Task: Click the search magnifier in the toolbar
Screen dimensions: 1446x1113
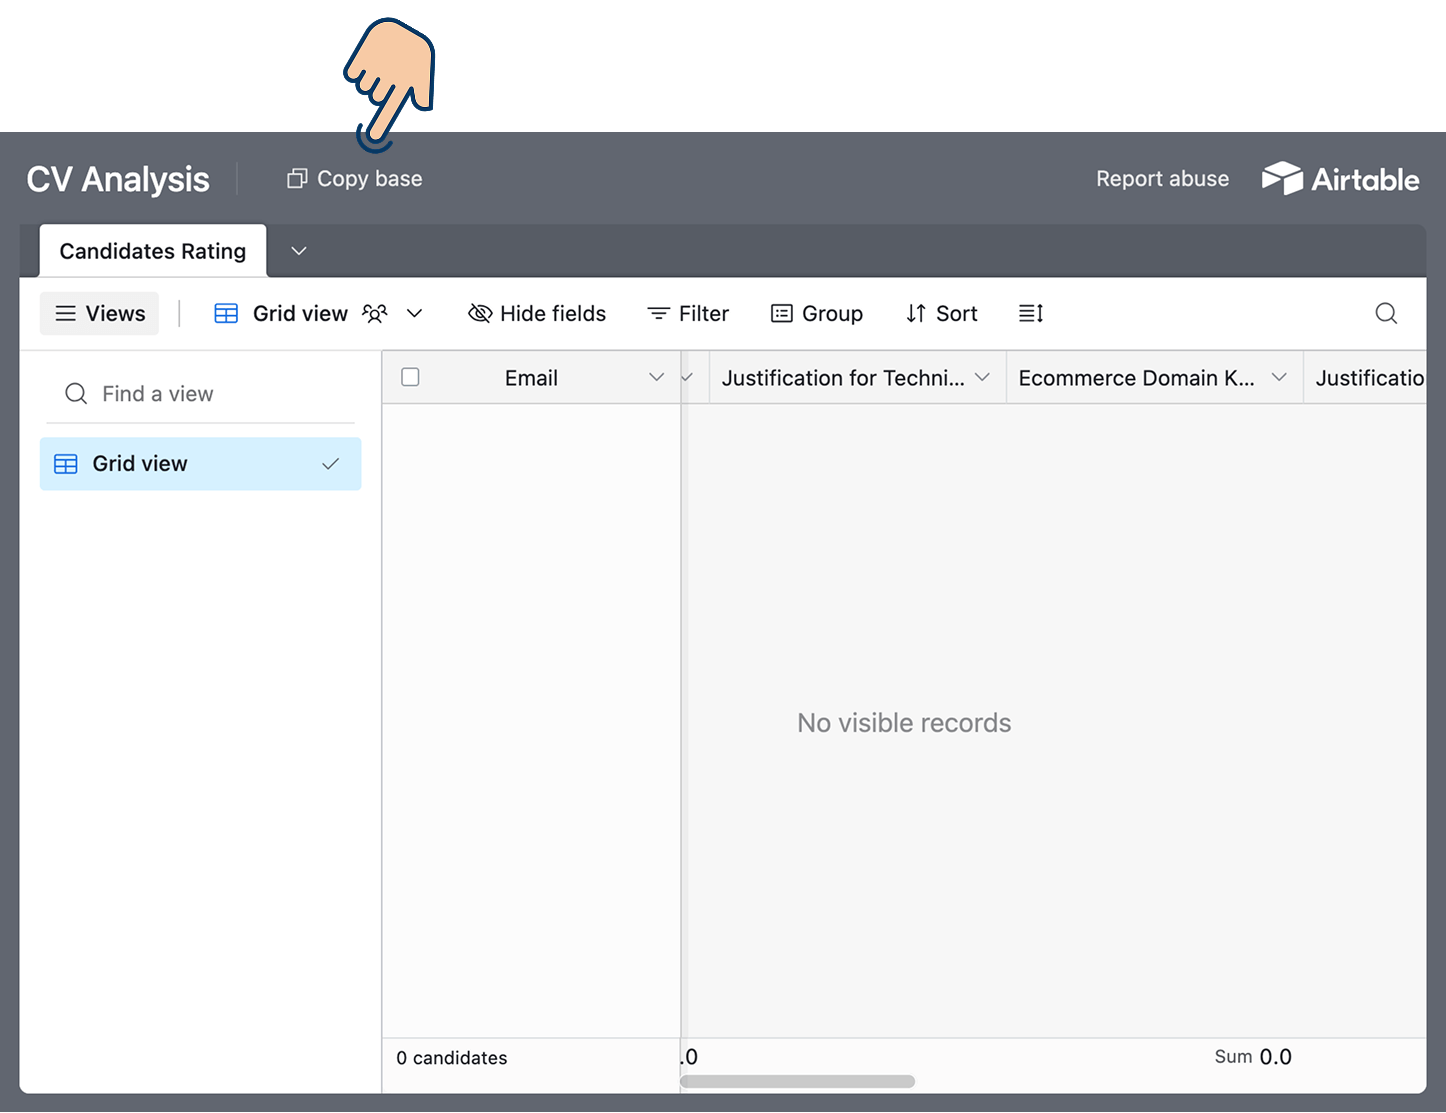Action: click(x=1386, y=313)
